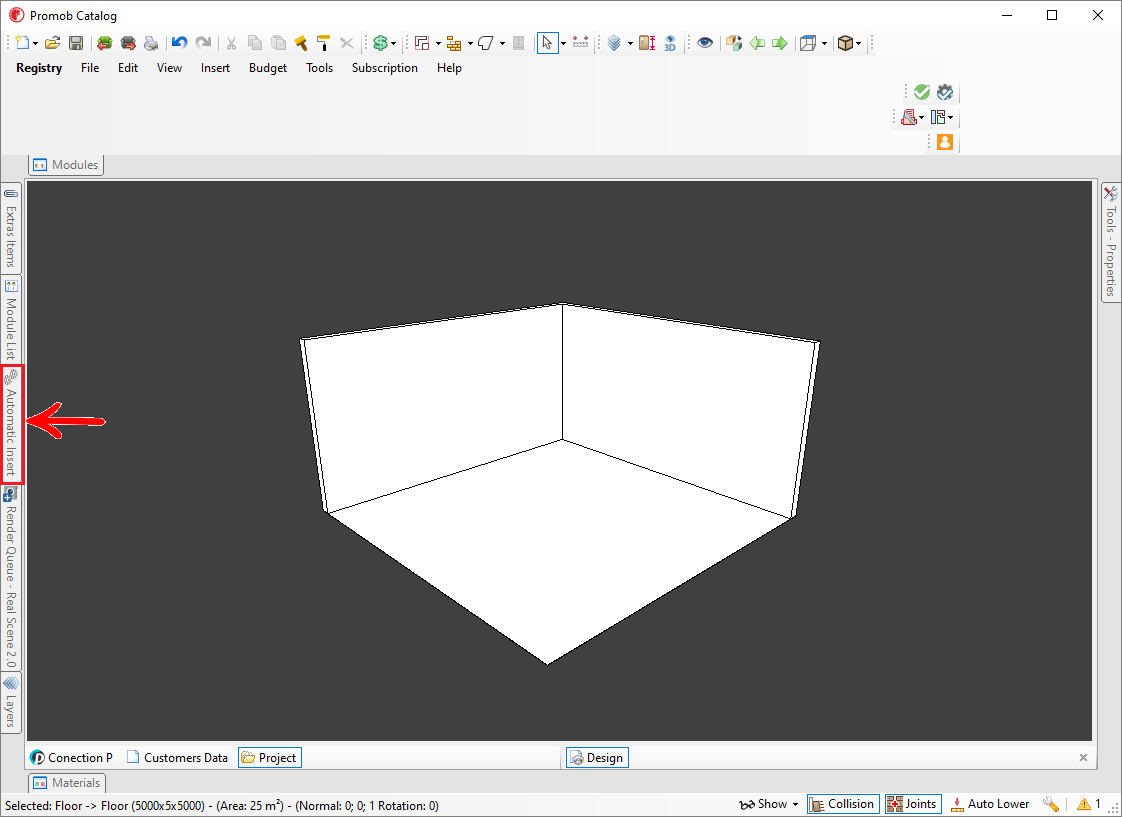1122x817 pixels.
Task: Click the floor plan walls icon
Action: coord(422,43)
